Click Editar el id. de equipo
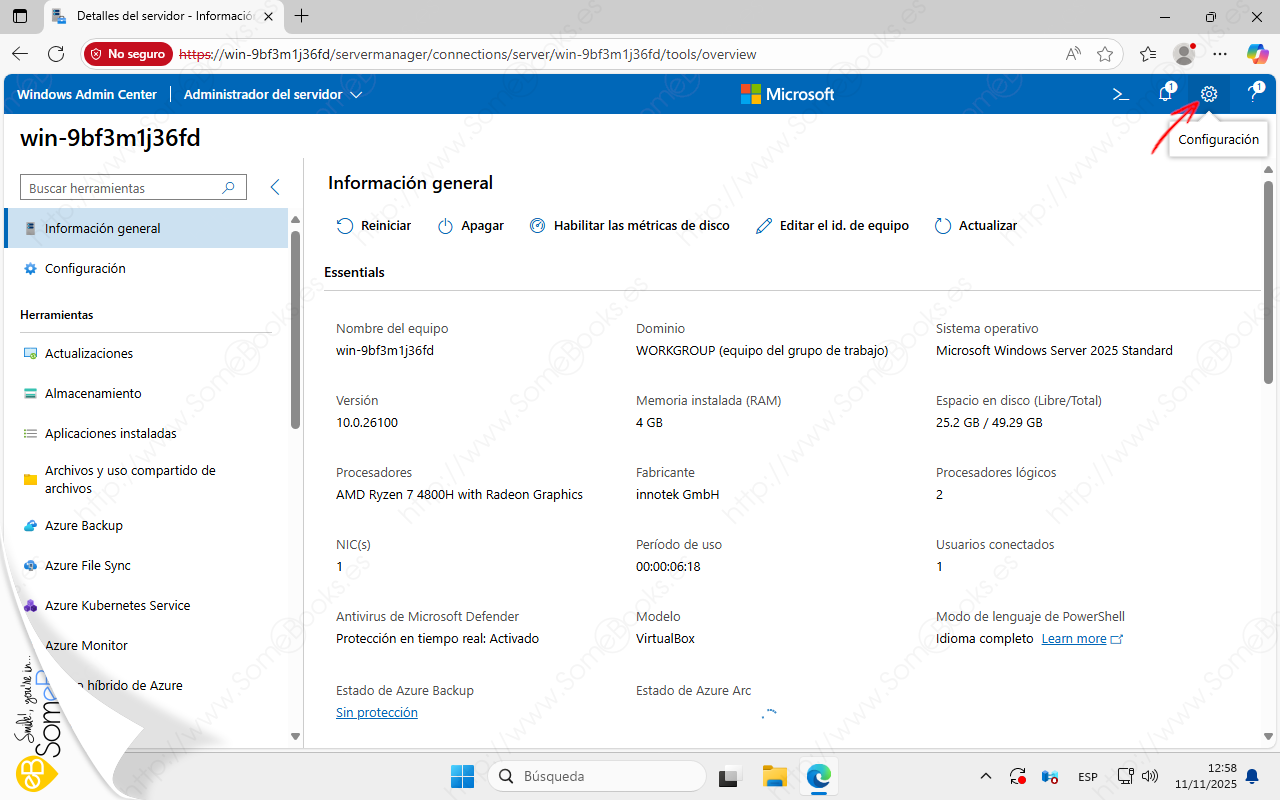Viewport: 1280px width, 800px height. coord(832,226)
